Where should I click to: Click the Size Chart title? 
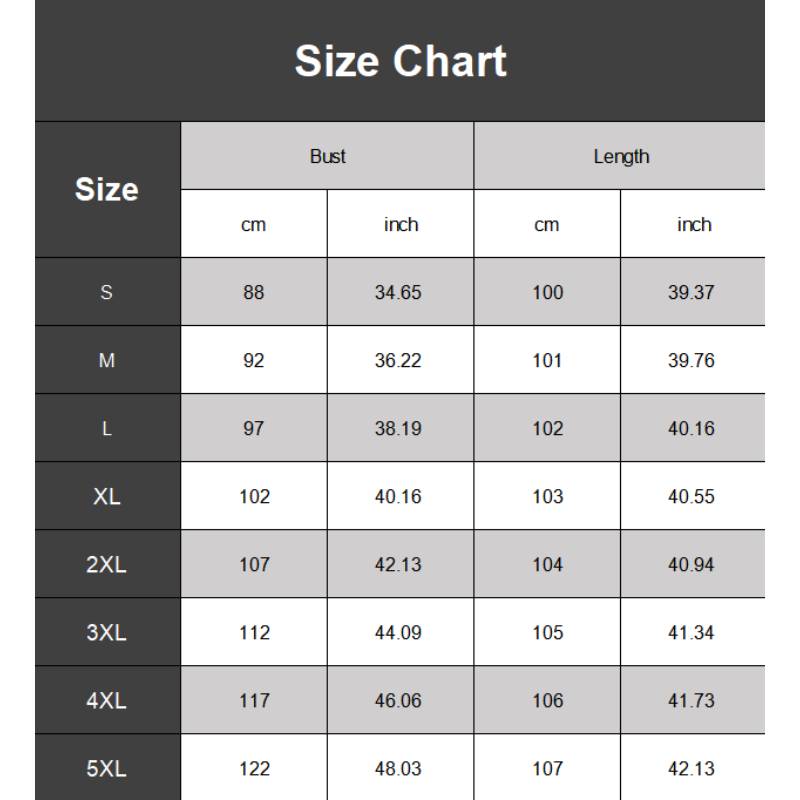(400, 62)
